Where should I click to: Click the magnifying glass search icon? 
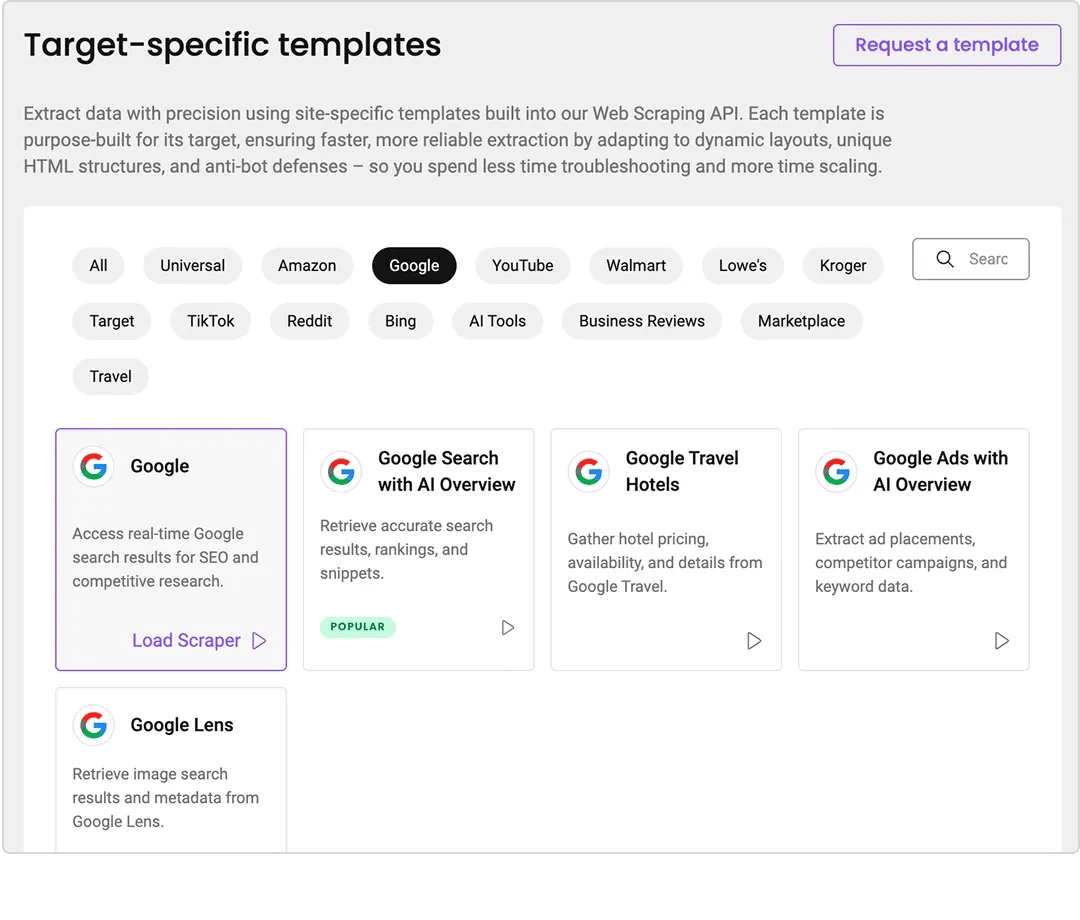pyautogui.click(x=945, y=259)
